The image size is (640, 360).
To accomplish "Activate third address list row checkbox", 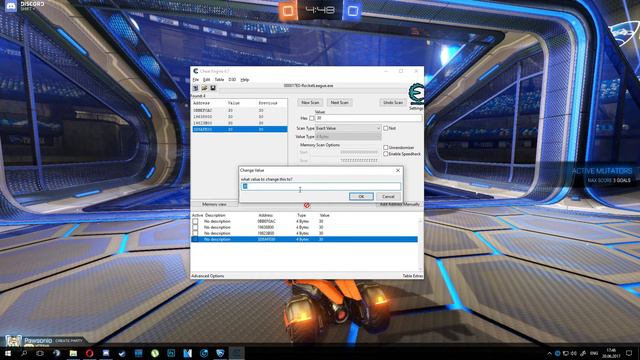I will click(195, 233).
